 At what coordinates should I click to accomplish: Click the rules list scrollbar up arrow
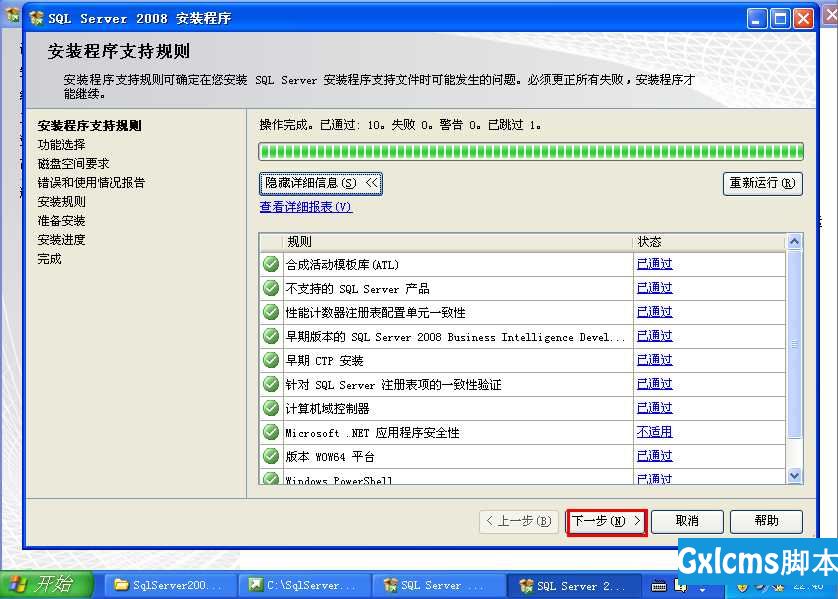(x=794, y=242)
